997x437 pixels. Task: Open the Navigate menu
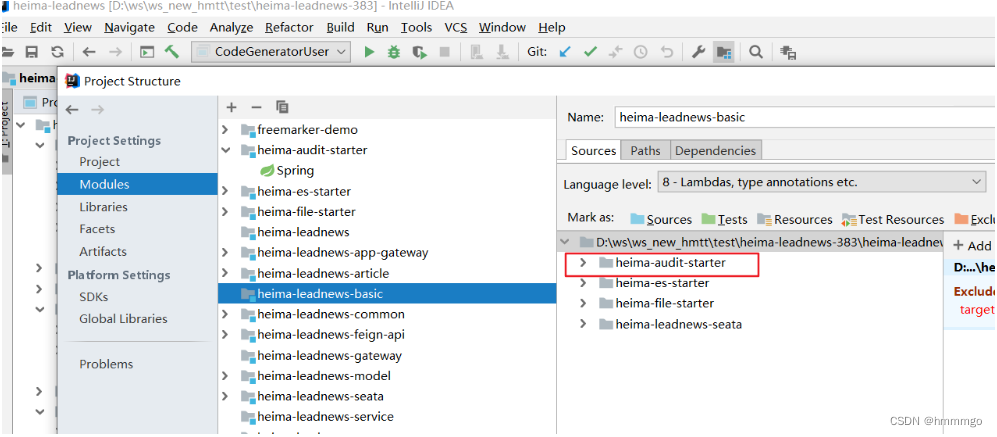click(x=129, y=27)
